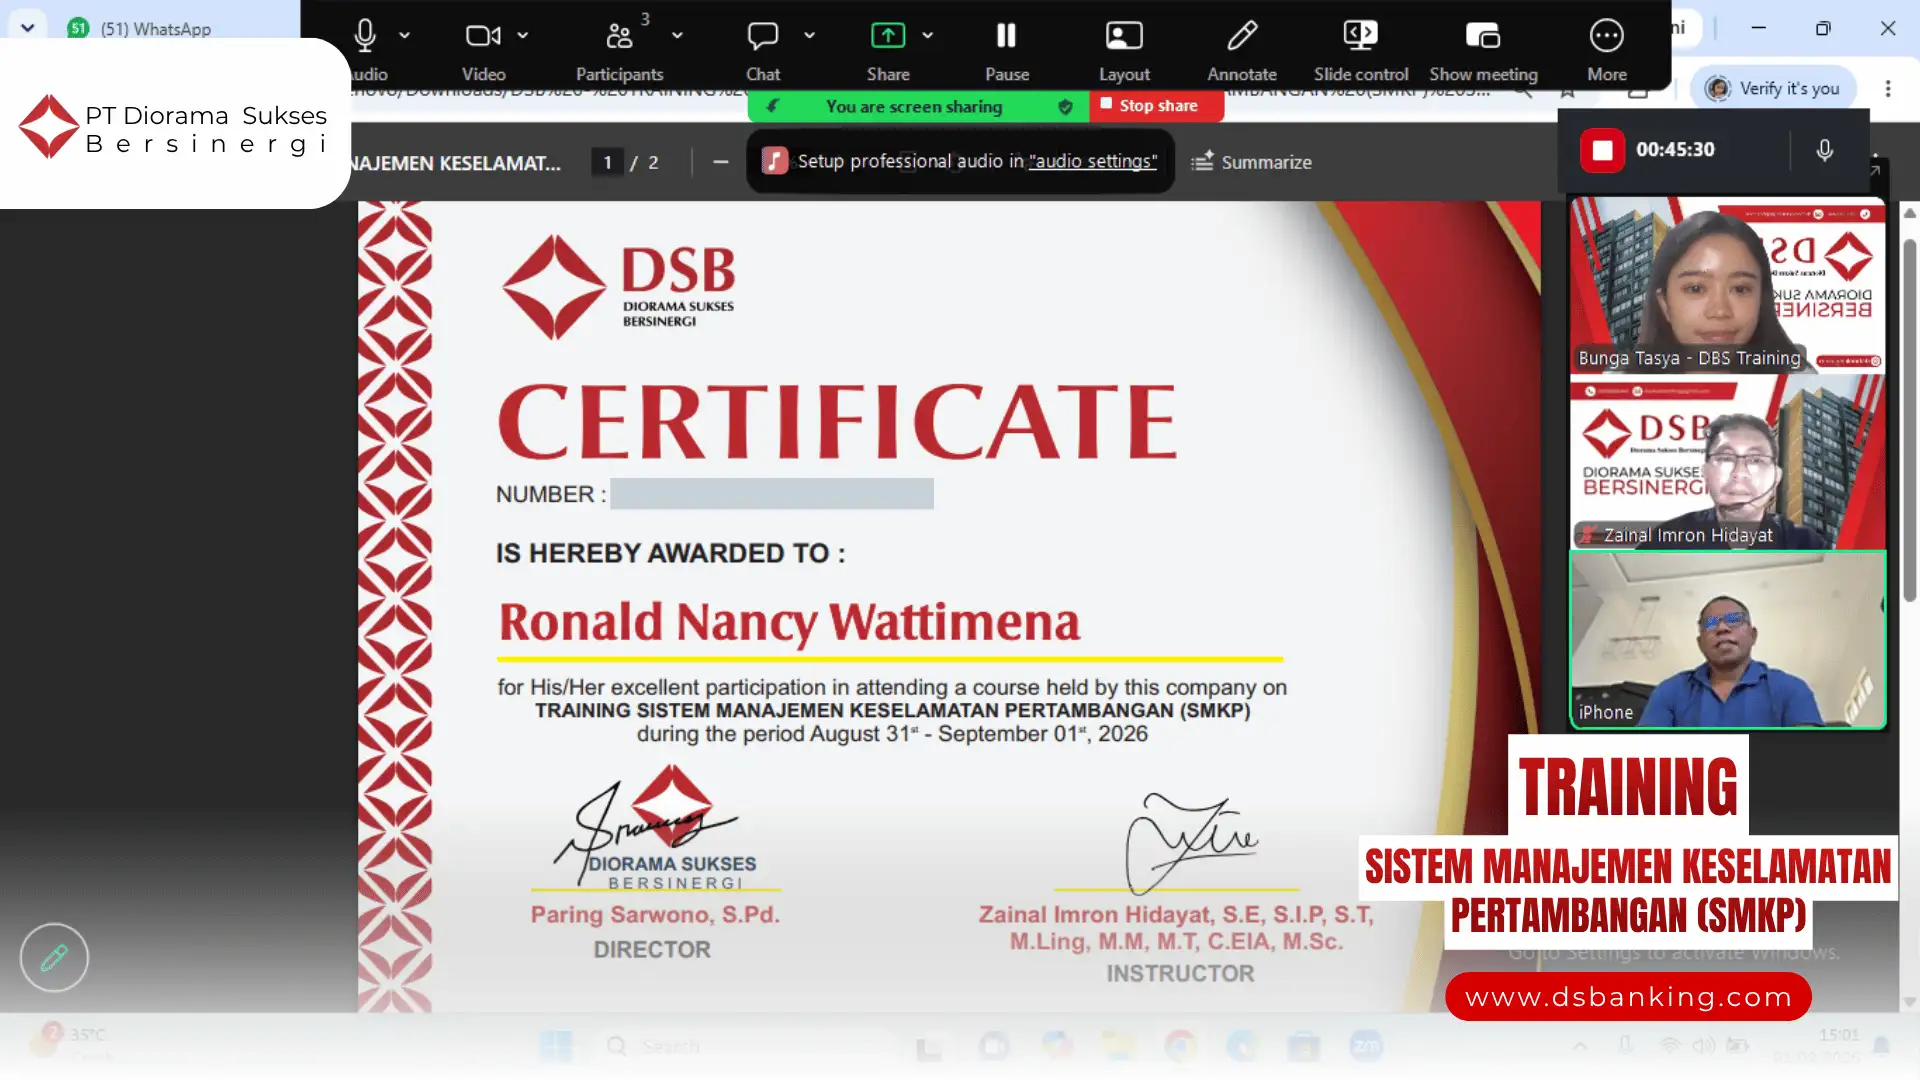The height and width of the screenshot is (1080, 1920).
Task: Click the PDF title NAJEMEN KESELAMAT...
Action: pos(455,163)
